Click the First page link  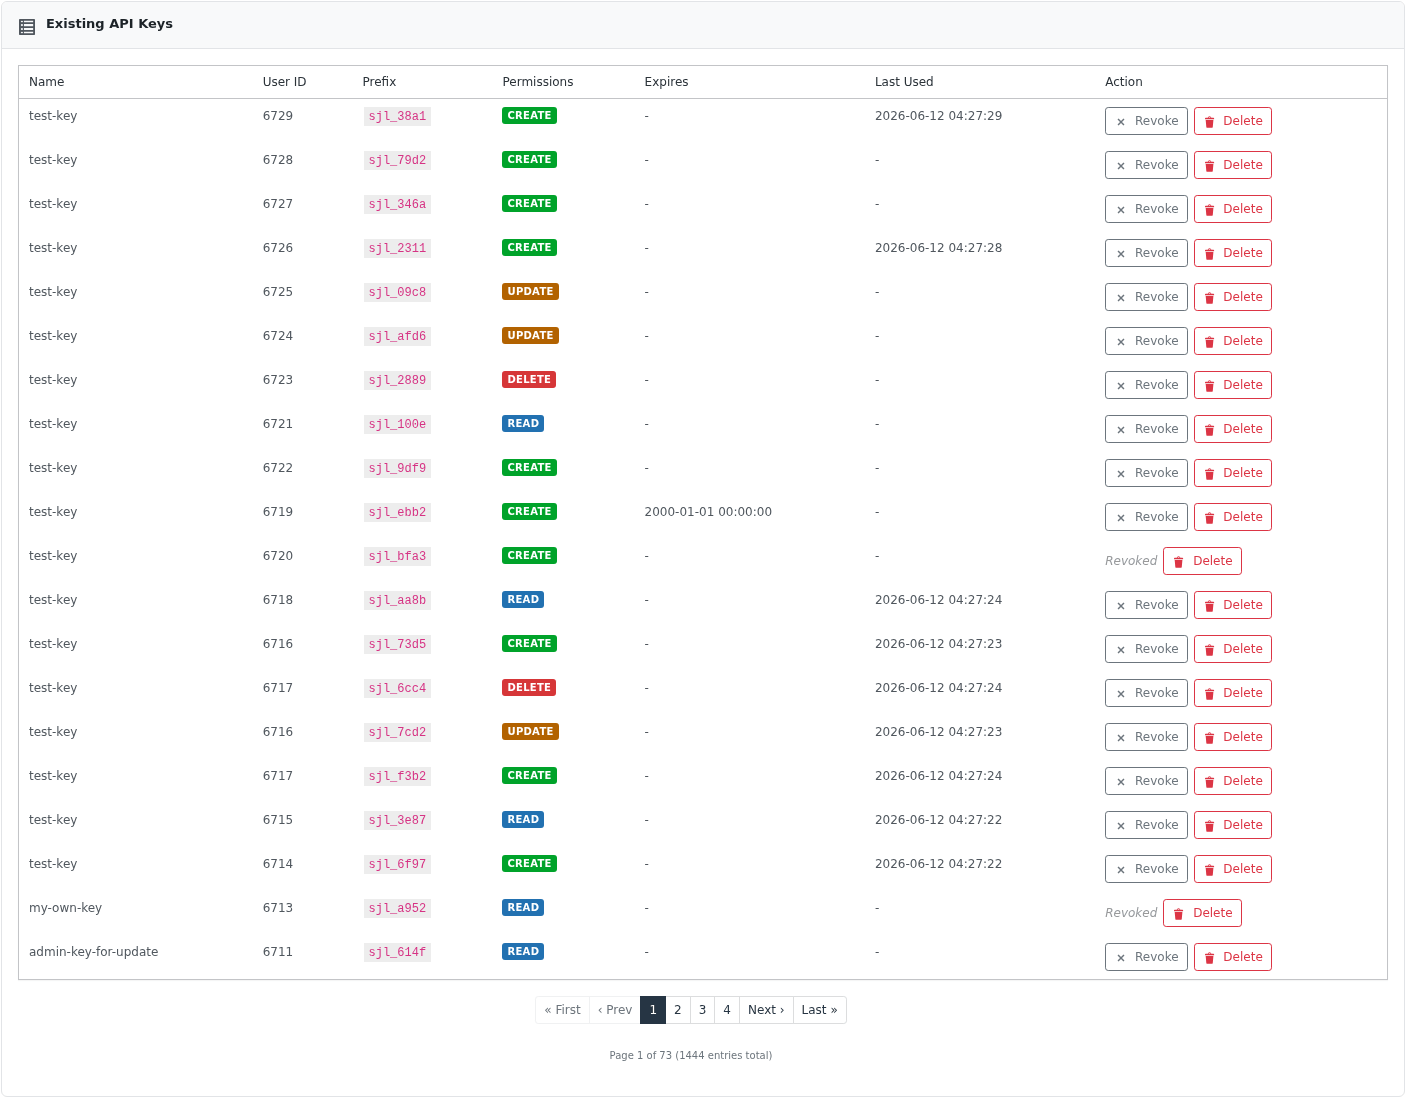point(562,1010)
